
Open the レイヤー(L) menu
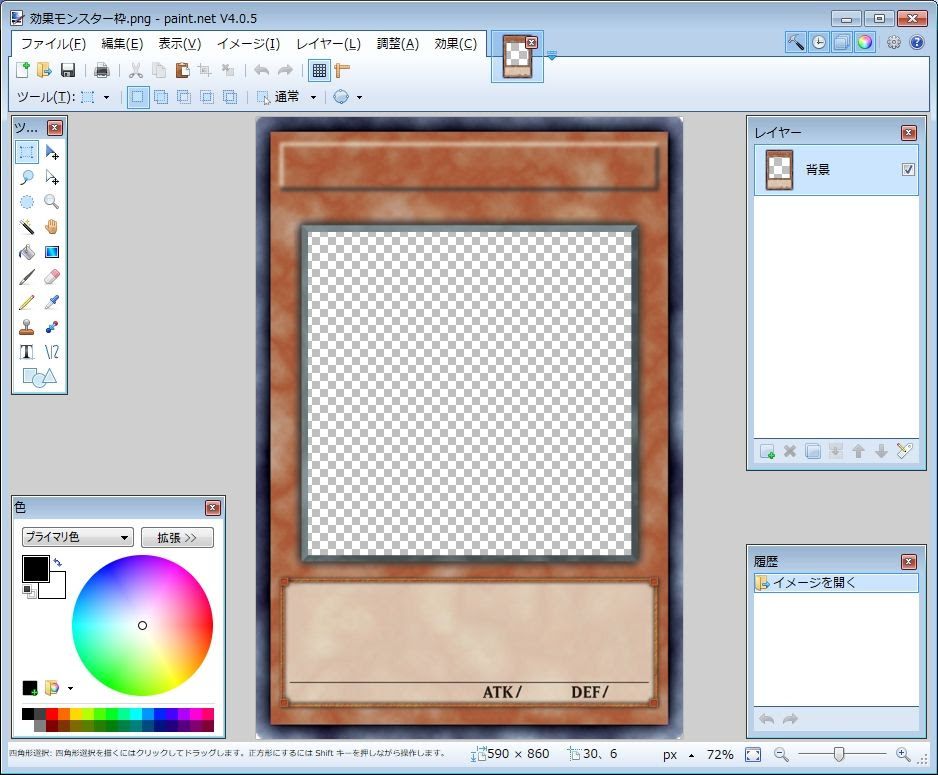point(328,44)
